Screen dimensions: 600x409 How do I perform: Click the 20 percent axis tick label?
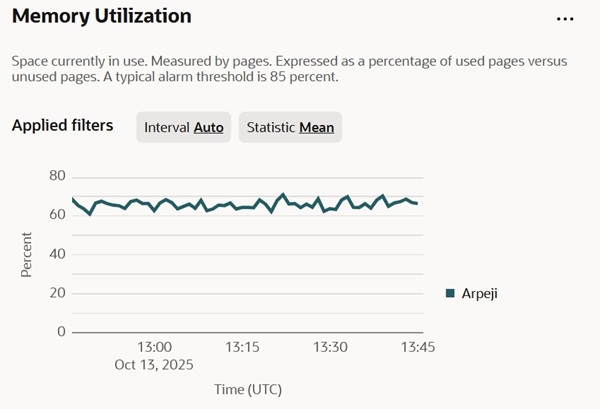(x=56, y=293)
